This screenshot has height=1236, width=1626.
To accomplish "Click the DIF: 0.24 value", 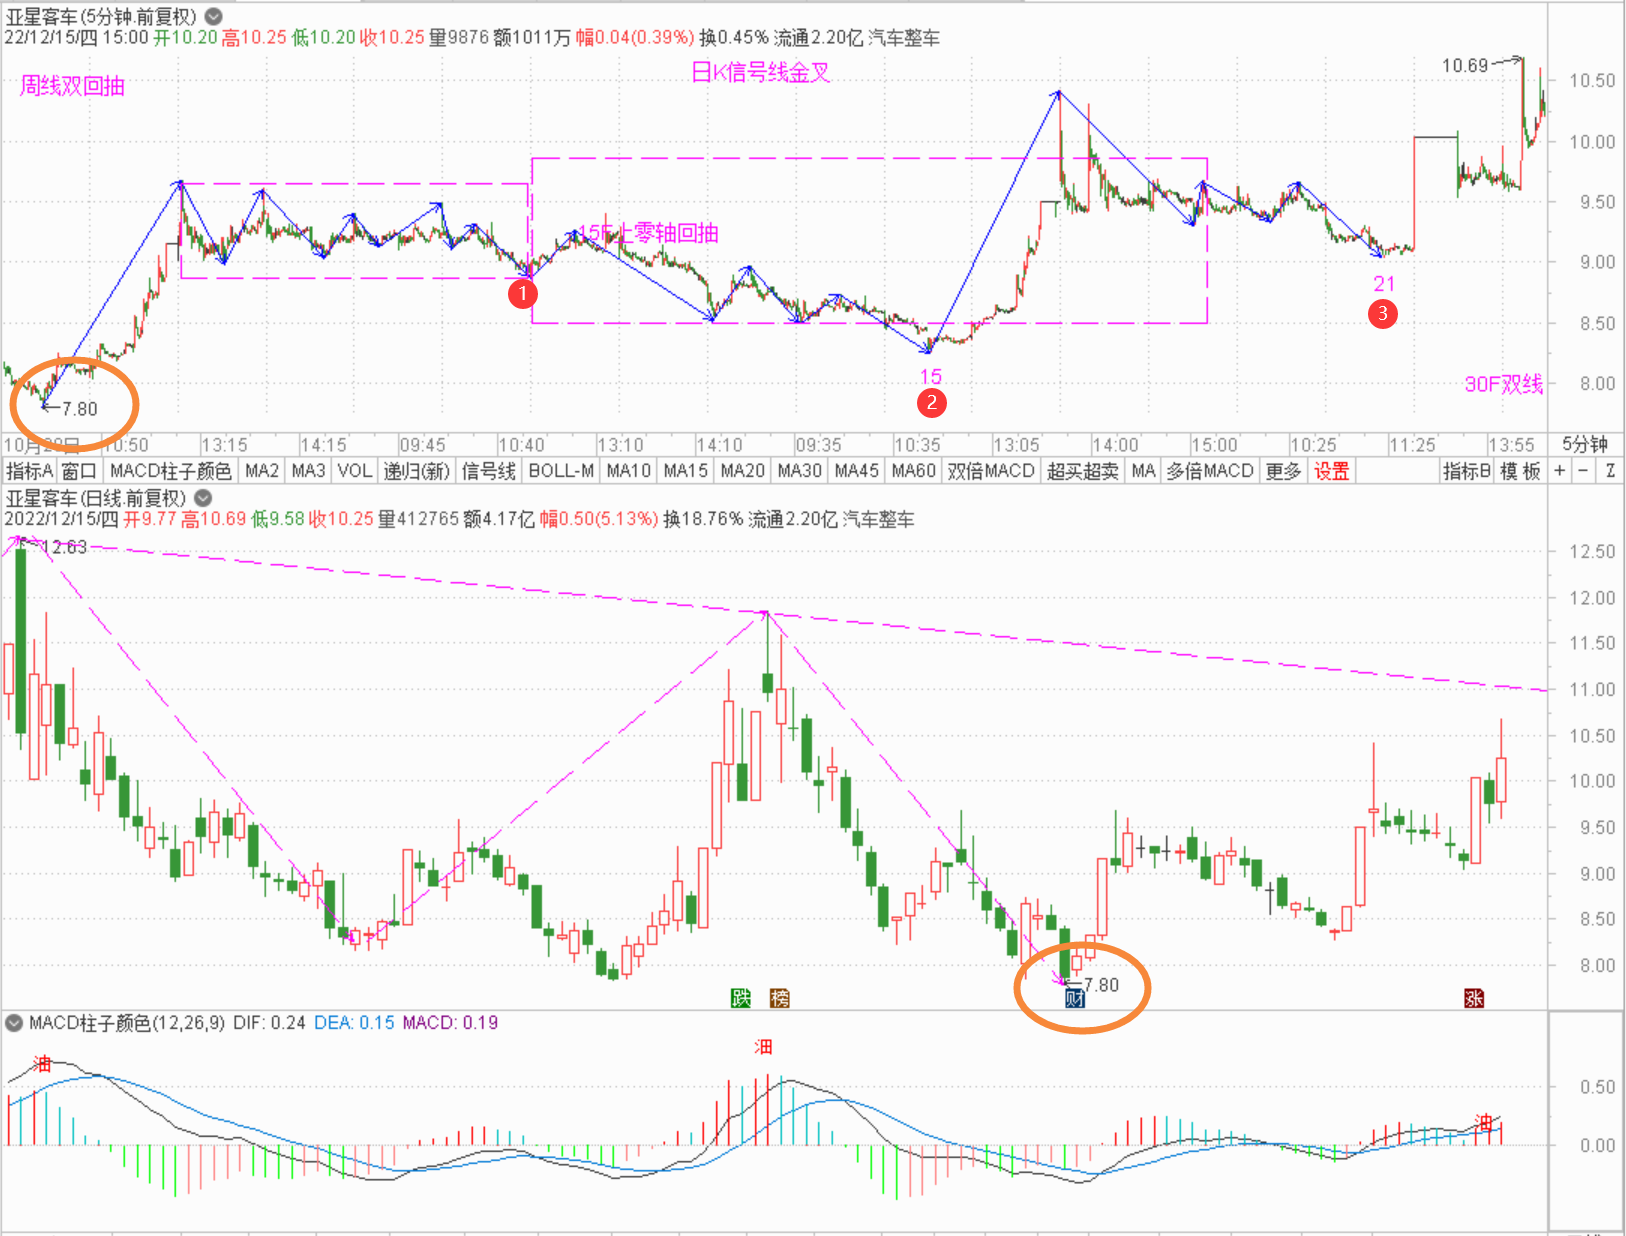I will click(269, 1022).
